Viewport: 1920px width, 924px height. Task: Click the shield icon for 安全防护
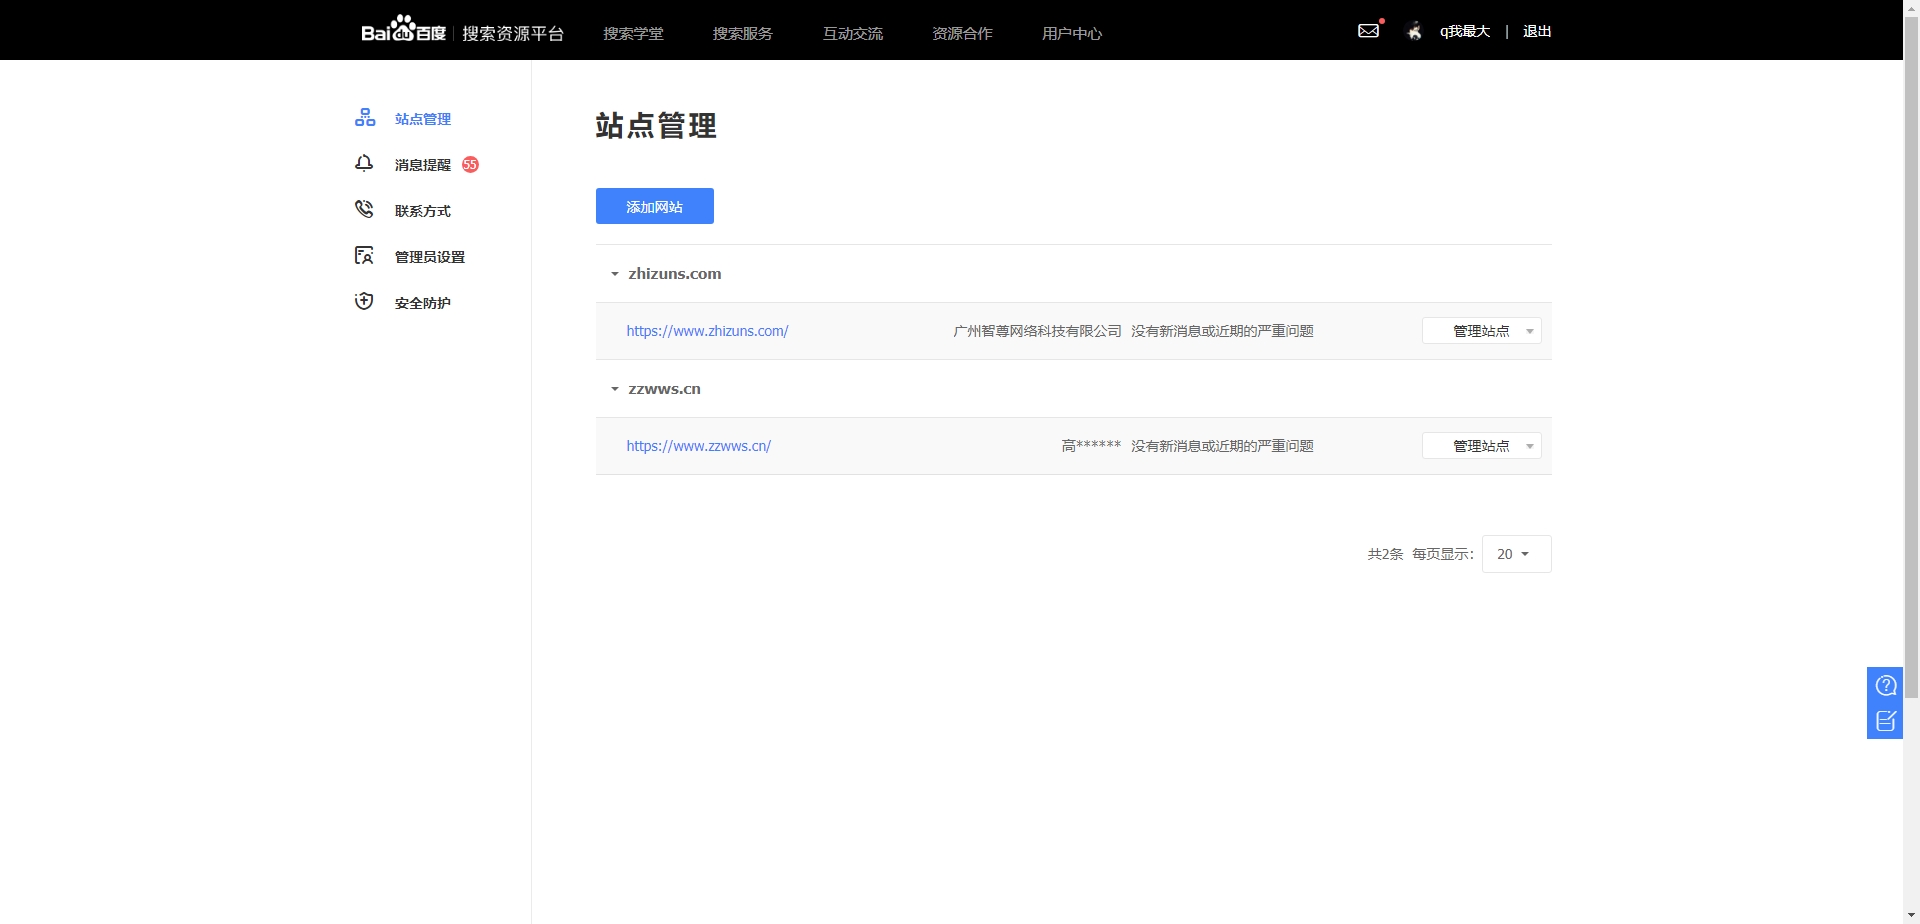(364, 302)
